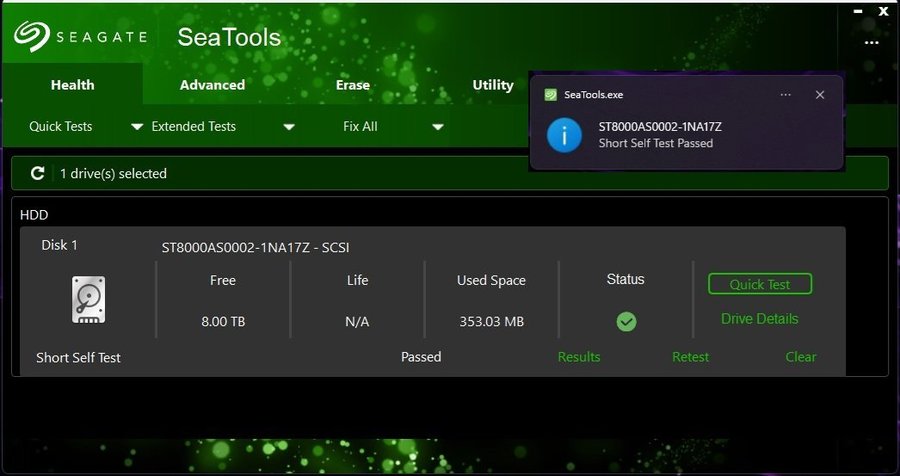Click the green status checkmark icon
The height and width of the screenshot is (476, 900).
click(x=626, y=321)
